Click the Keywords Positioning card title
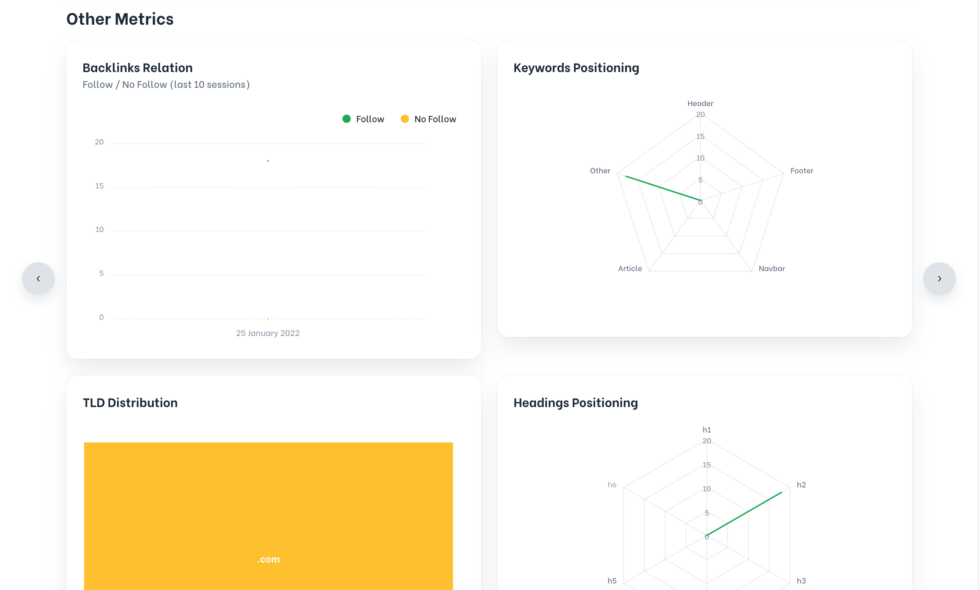980x590 pixels. (576, 68)
